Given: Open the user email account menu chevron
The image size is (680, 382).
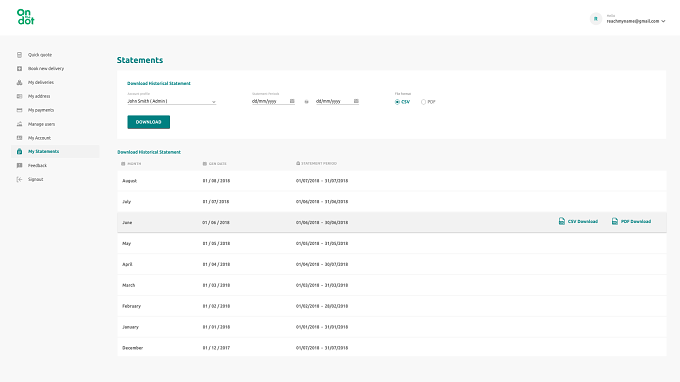Looking at the screenshot, I should coord(663,21).
